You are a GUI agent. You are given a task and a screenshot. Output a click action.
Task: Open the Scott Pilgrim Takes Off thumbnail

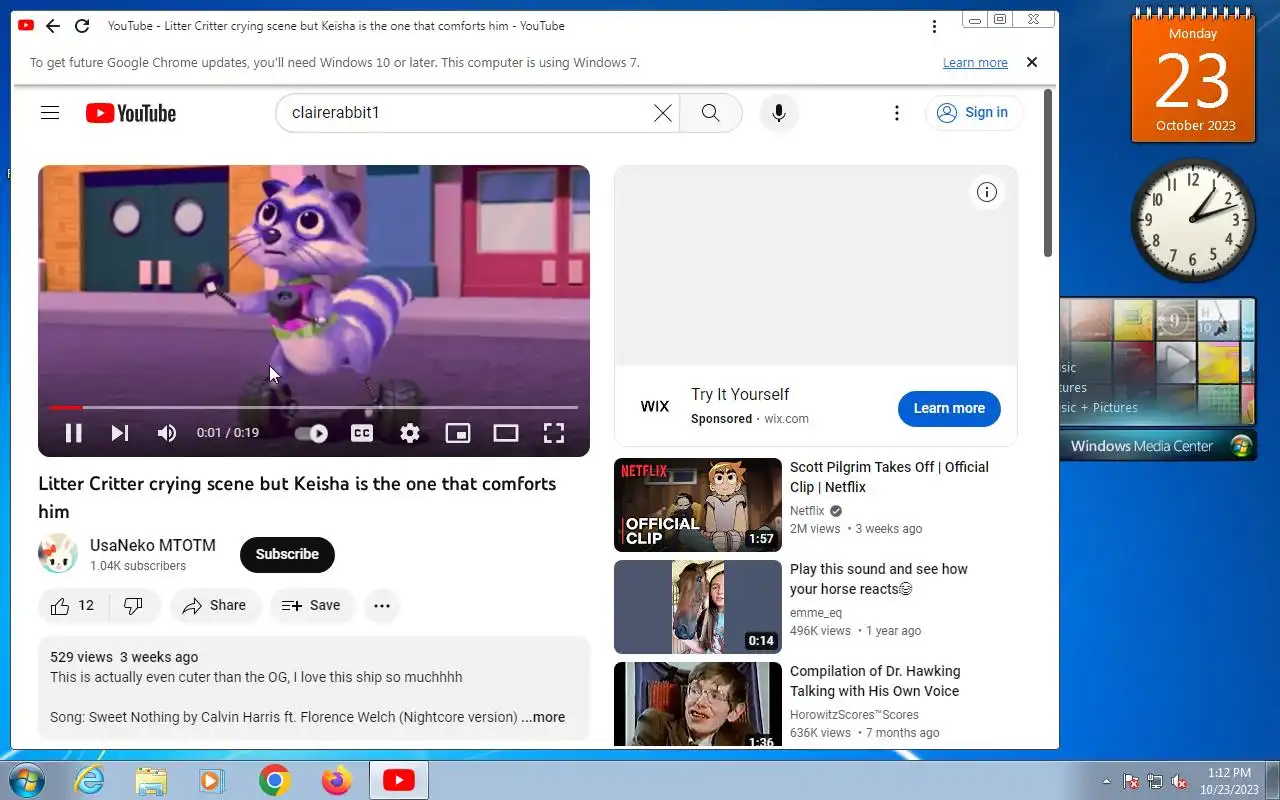pos(698,505)
